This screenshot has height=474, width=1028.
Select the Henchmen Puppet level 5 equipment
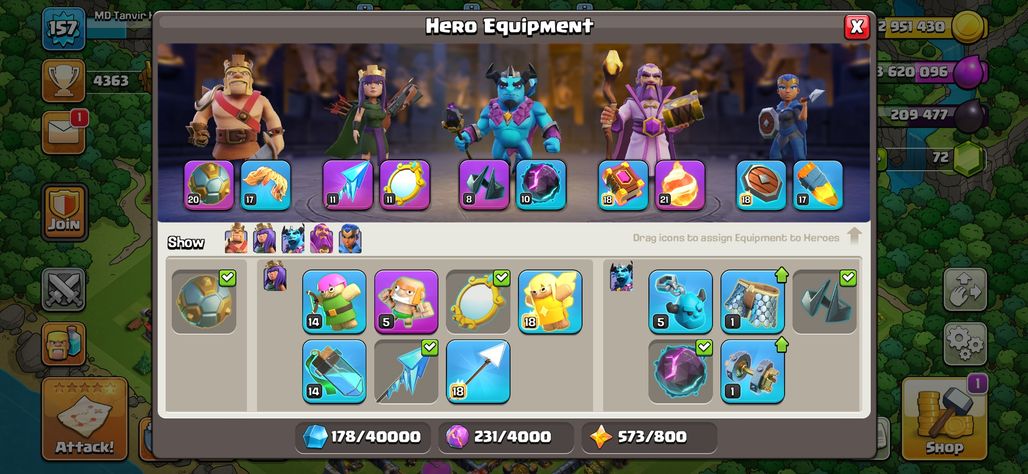coord(681,301)
